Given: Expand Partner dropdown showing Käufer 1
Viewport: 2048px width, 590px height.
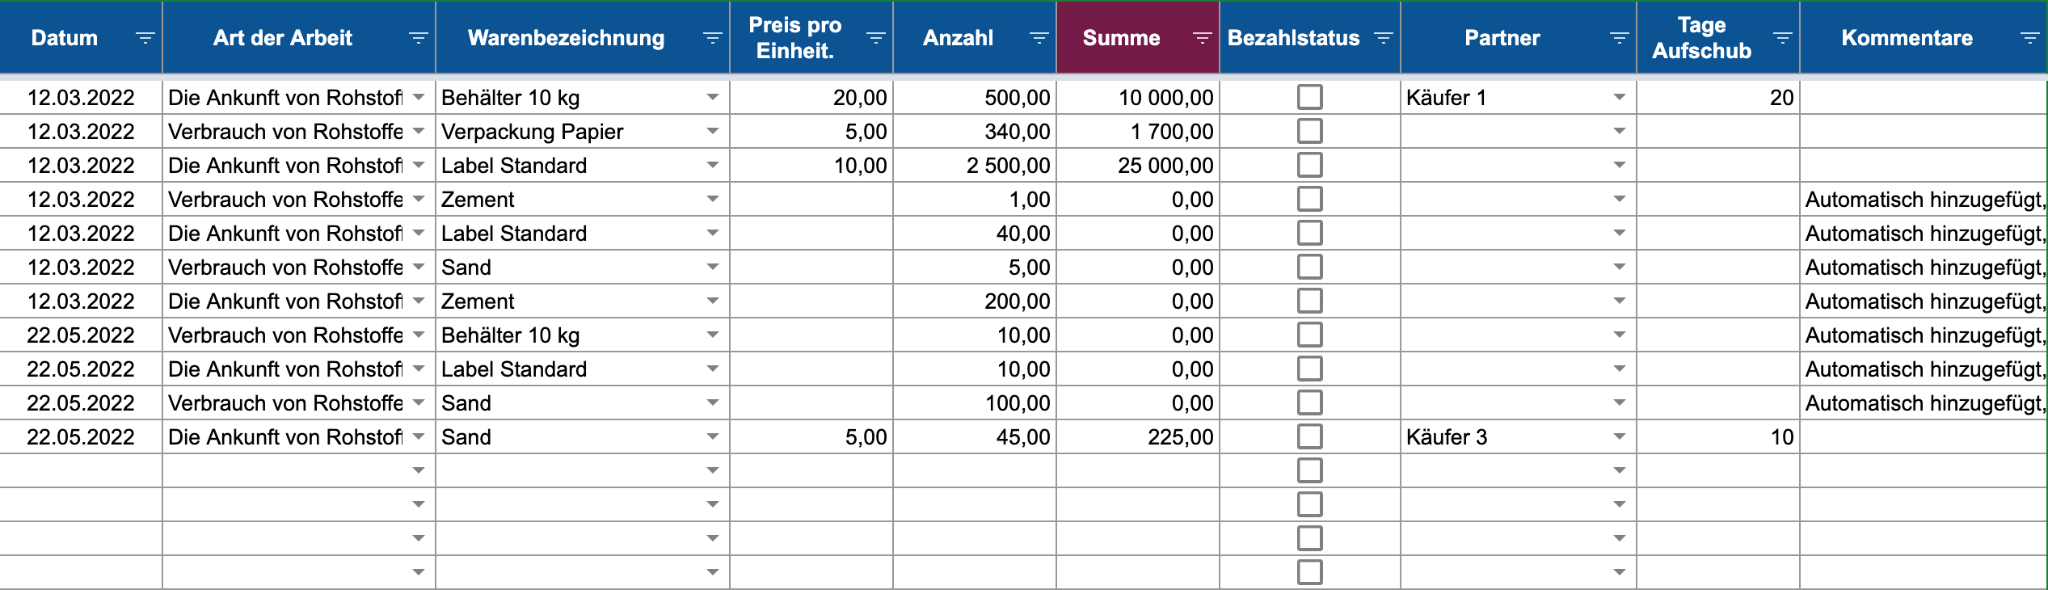Looking at the screenshot, I should pyautogui.click(x=1619, y=98).
